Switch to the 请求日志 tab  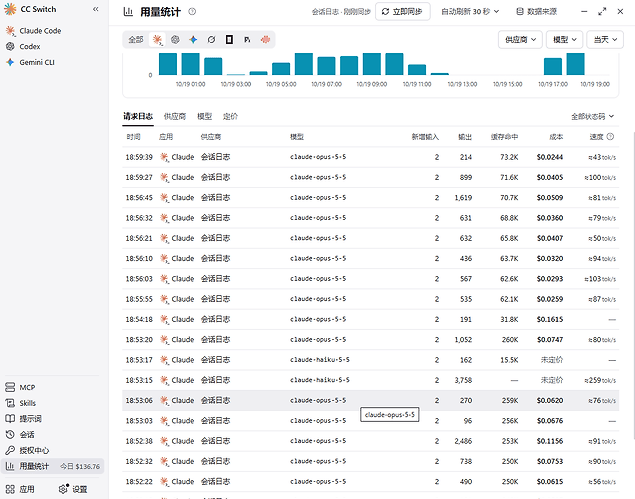point(138,117)
